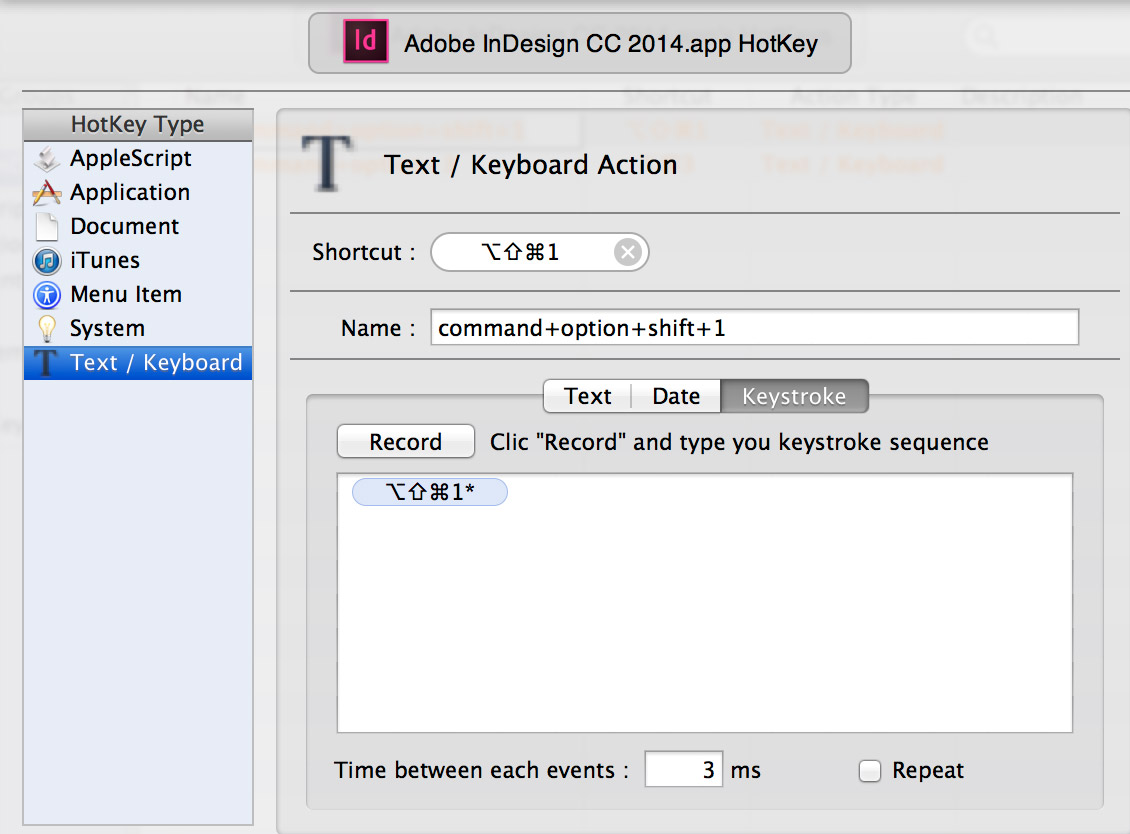Switch to the Date tab

[676, 396]
